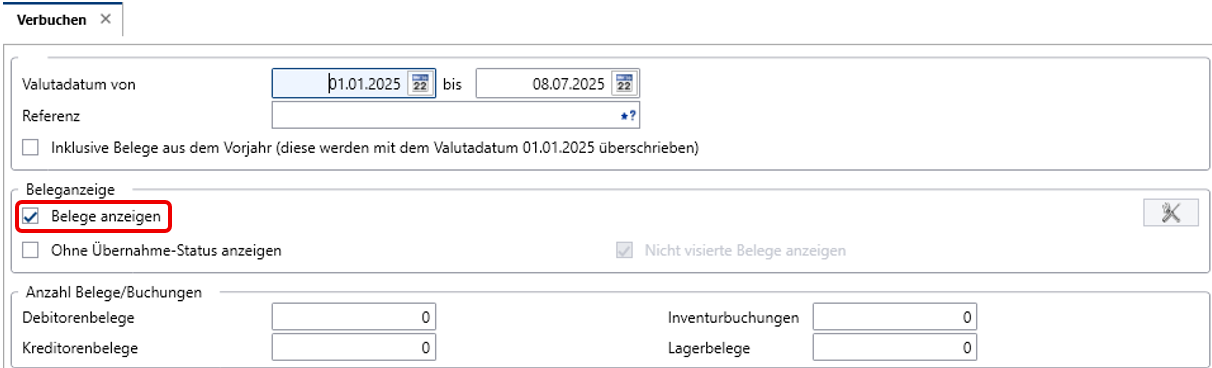Image resolution: width=1212 pixels, height=368 pixels.
Task: Uncheck Belege anzeigen checkbox
Action: 30,215
